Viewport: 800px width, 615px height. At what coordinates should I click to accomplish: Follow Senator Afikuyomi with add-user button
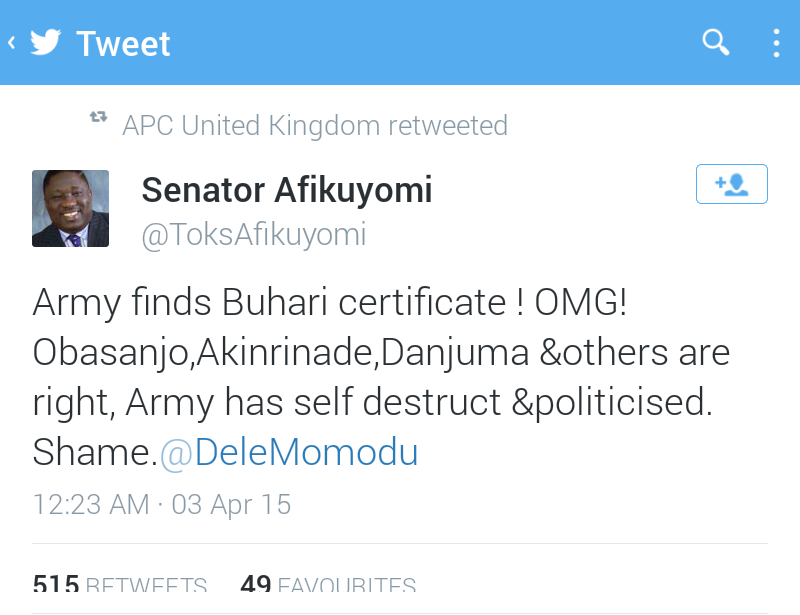[x=732, y=184]
